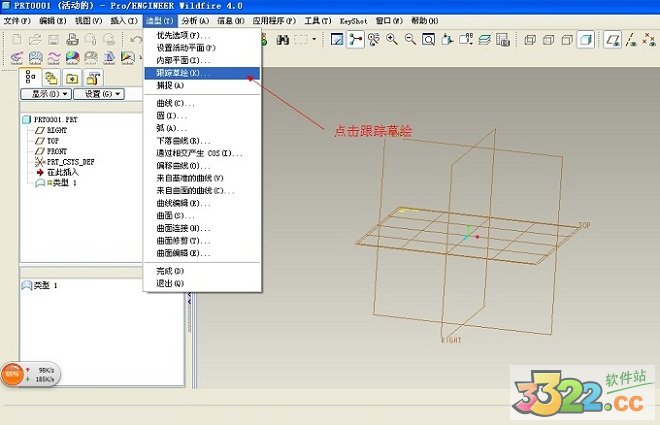The width and height of the screenshot is (660, 425).
Task: Click the Undo arrow icon
Action: click(x=136, y=40)
